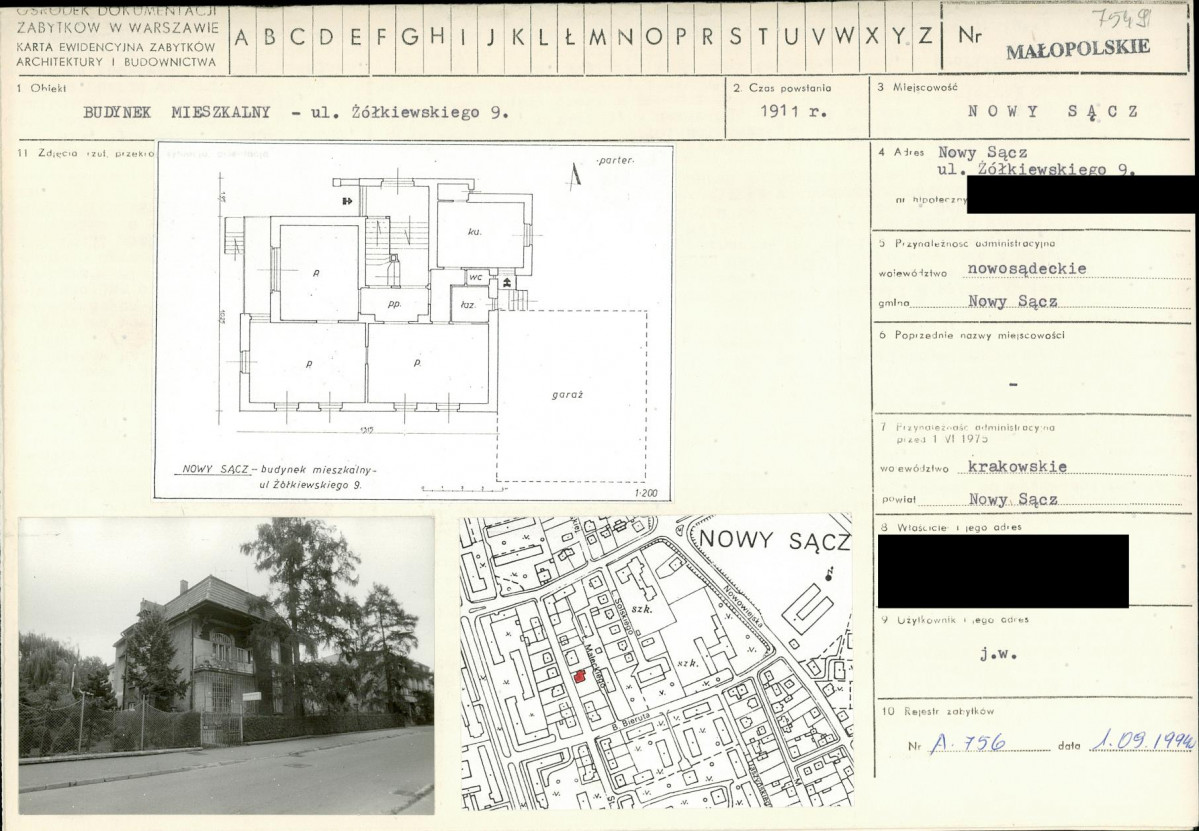Click the value 'nowosądeckie'
1199x831 pixels.
[x=1026, y=268]
